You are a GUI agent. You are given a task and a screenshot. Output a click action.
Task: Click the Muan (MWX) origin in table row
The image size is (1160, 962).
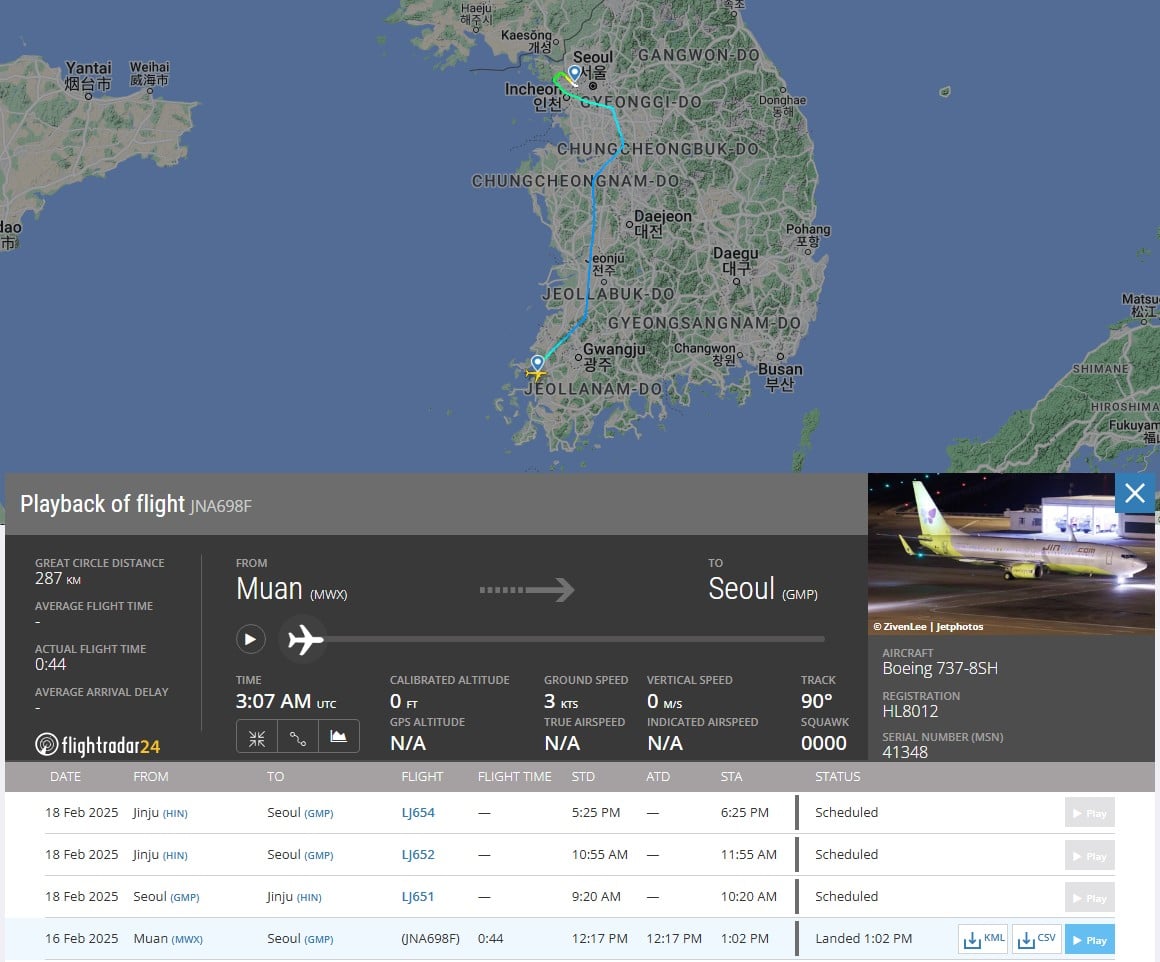[x=168, y=938]
